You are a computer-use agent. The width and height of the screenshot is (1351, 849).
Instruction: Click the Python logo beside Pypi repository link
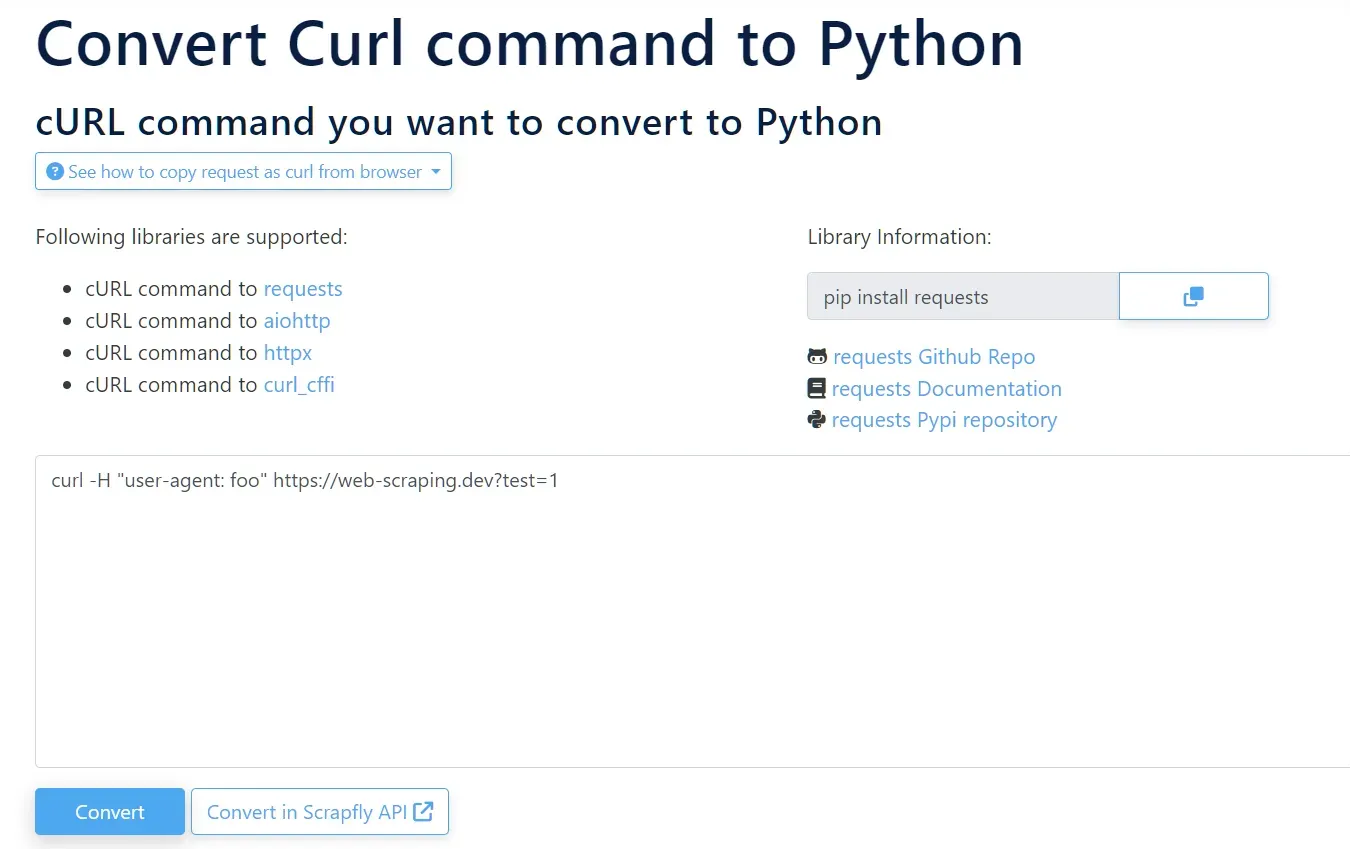point(816,419)
